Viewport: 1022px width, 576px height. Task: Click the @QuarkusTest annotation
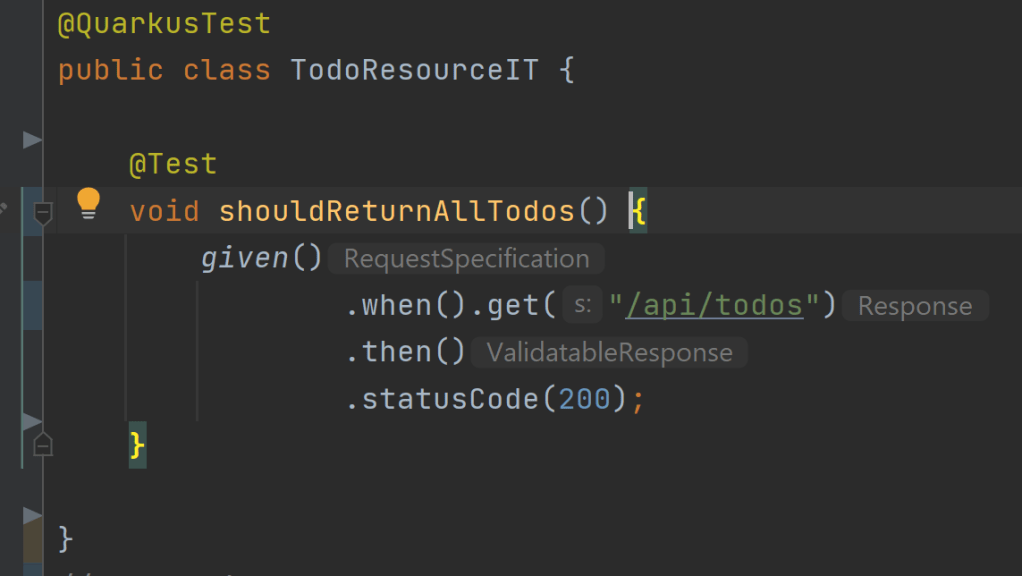click(164, 24)
